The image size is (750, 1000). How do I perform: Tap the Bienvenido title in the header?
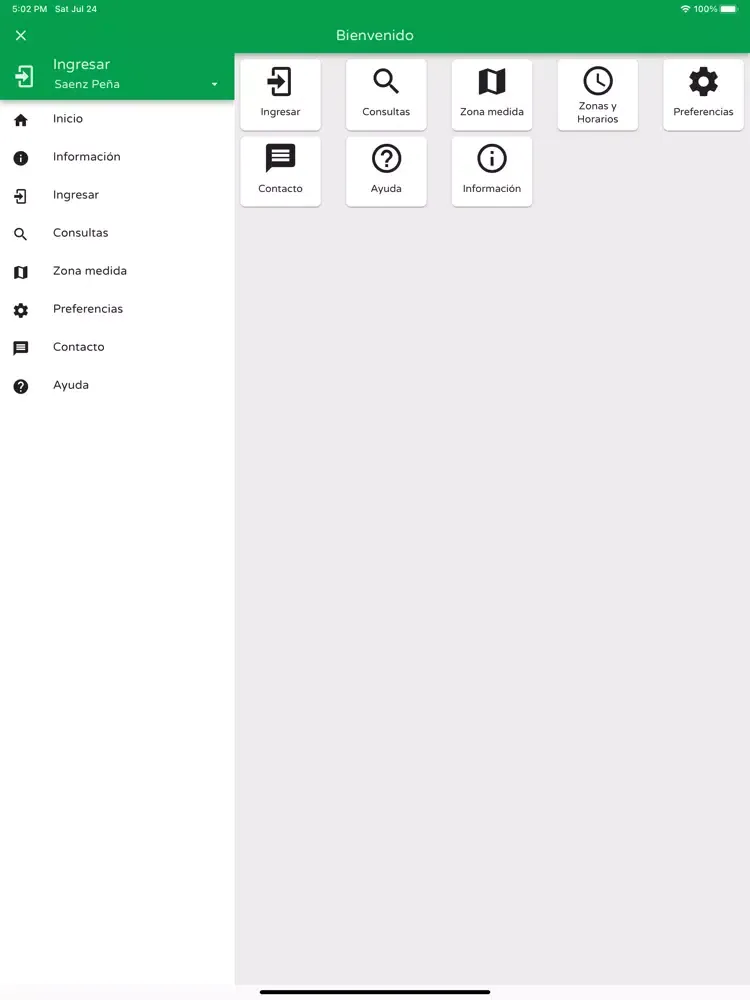(x=375, y=36)
